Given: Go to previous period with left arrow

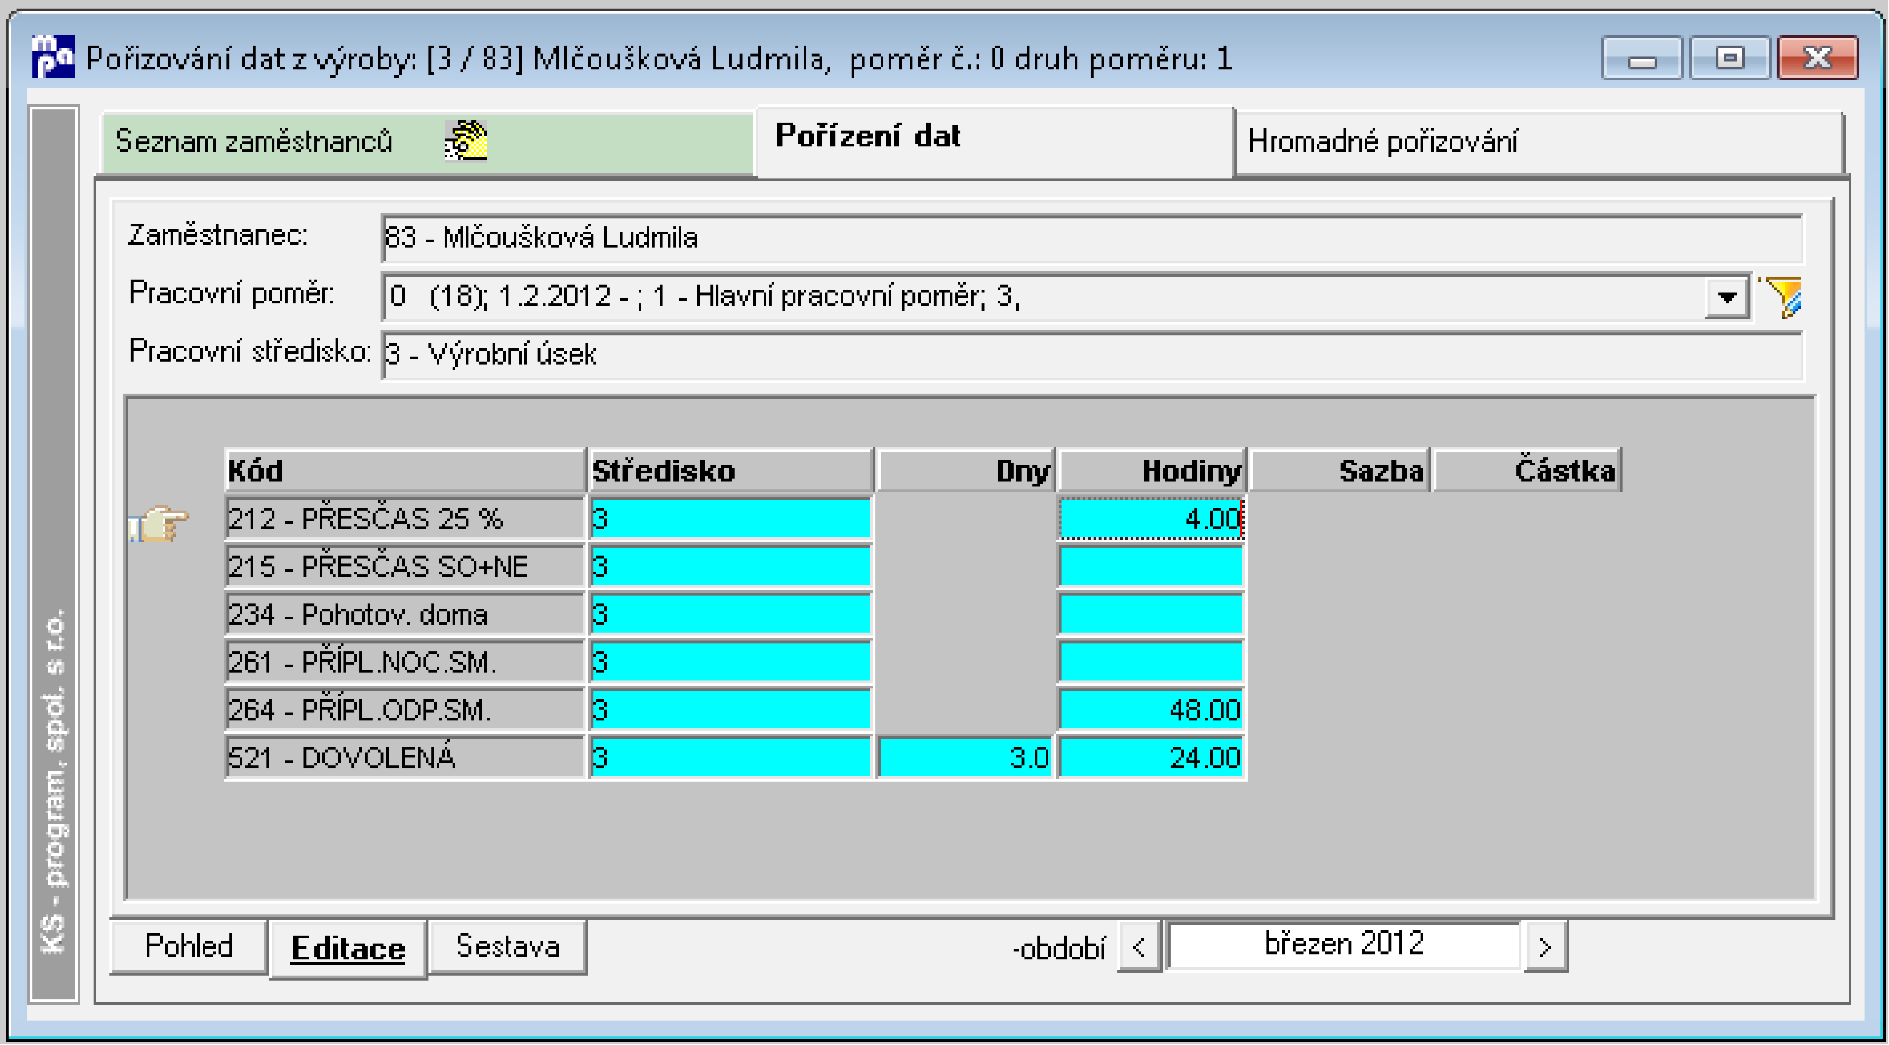Looking at the screenshot, I should (x=1139, y=947).
